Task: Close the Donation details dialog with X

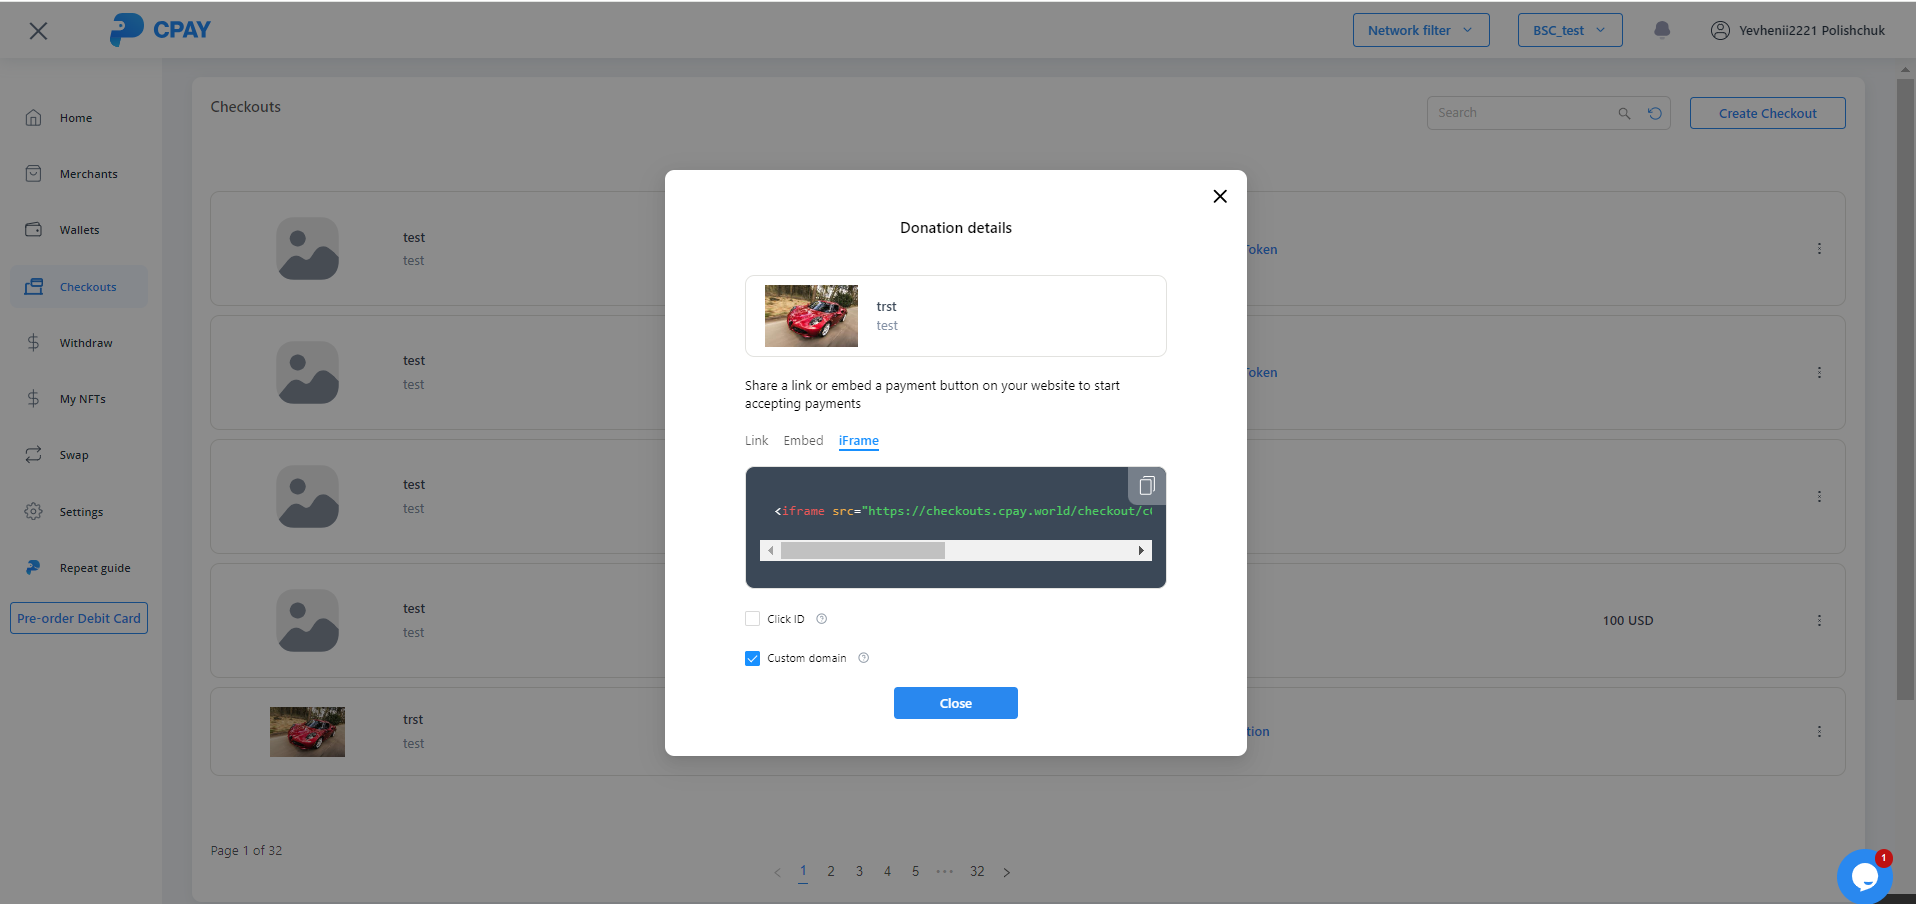Action: point(1219,196)
